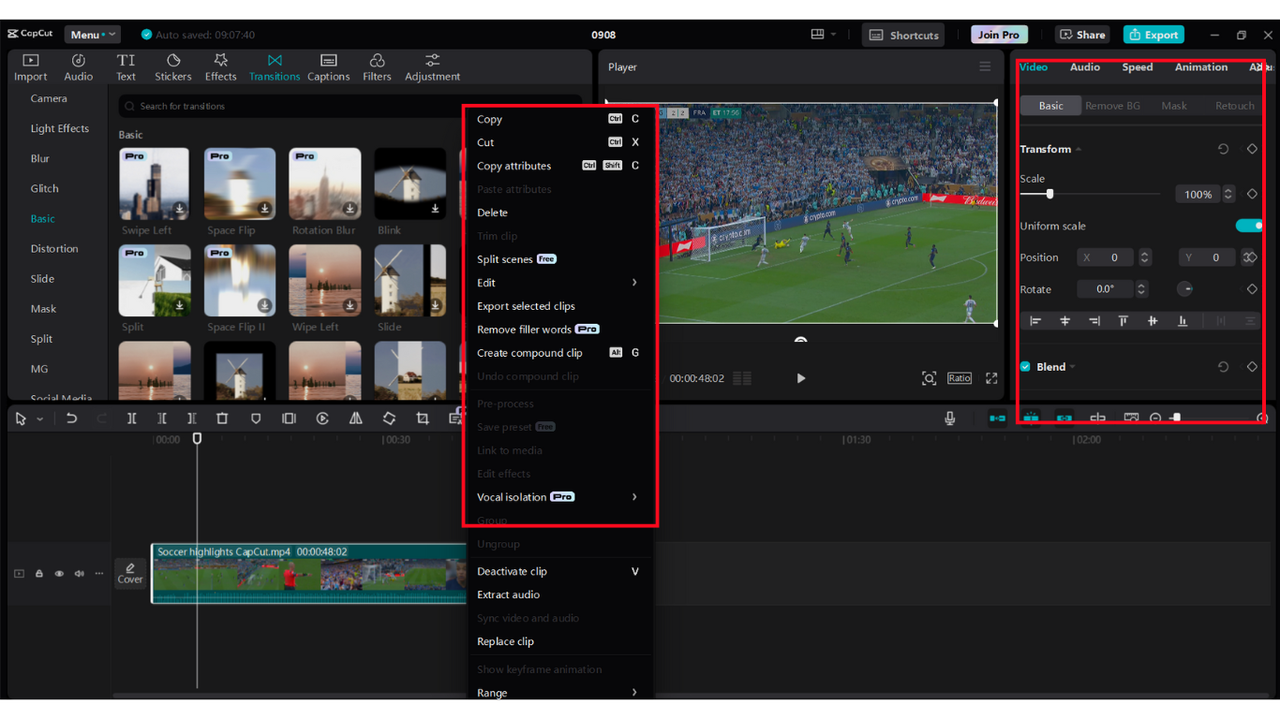Open the Adjustment tab

point(432,67)
